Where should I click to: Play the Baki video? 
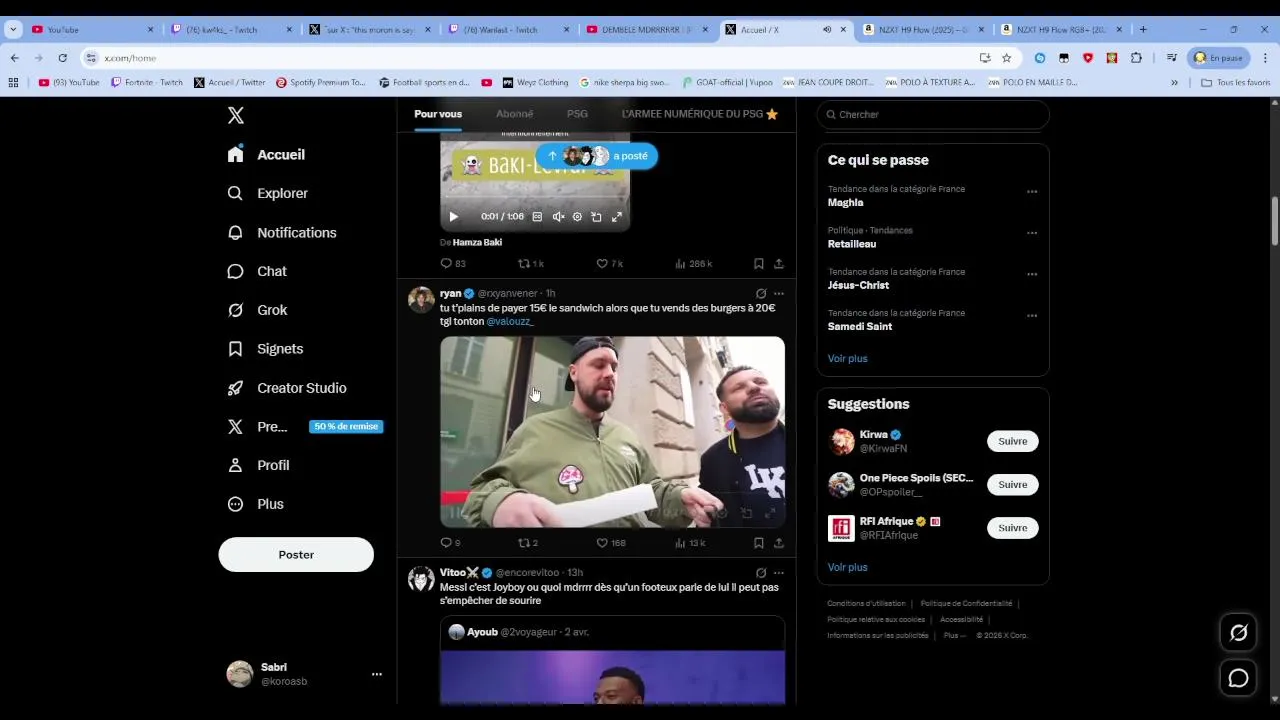click(x=453, y=216)
